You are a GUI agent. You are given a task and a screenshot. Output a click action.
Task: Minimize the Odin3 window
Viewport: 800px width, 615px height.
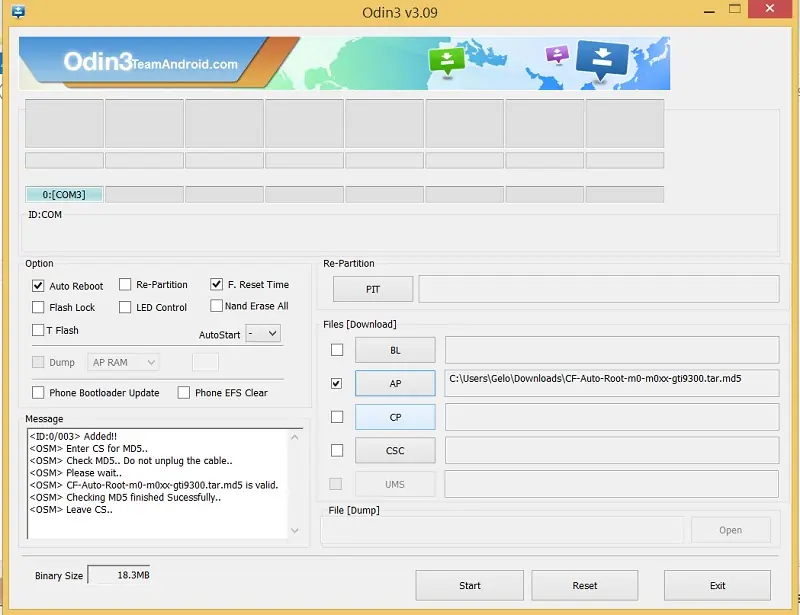(709, 10)
